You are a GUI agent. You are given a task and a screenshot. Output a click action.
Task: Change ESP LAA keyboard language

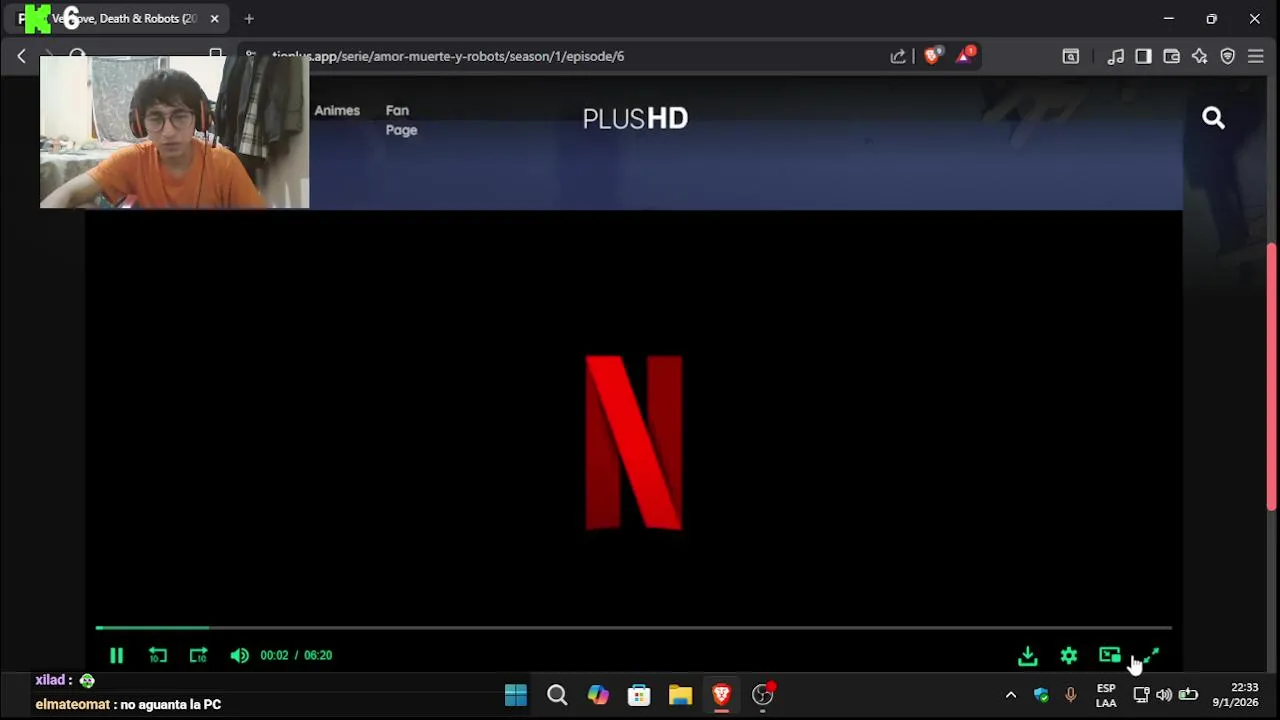[x=1106, y=695]
